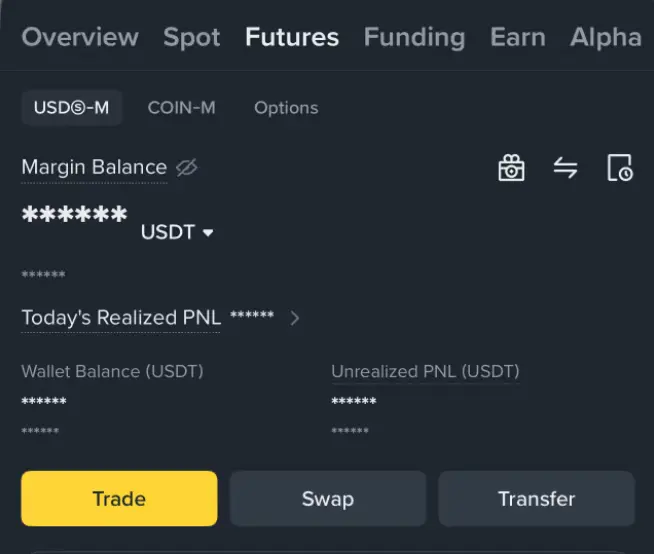Click the Margin Balance label

94,168
